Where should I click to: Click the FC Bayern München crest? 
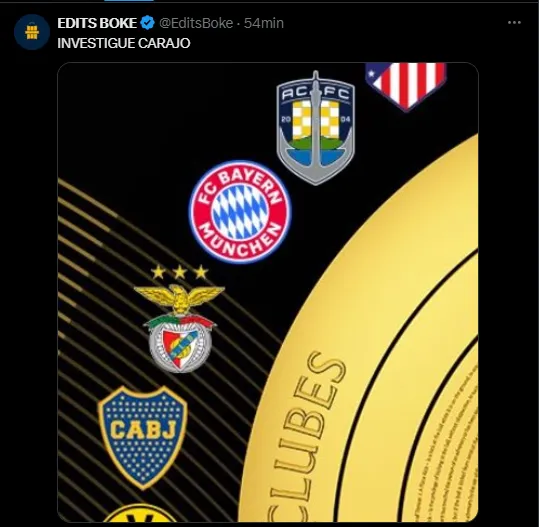pos(240,212)
